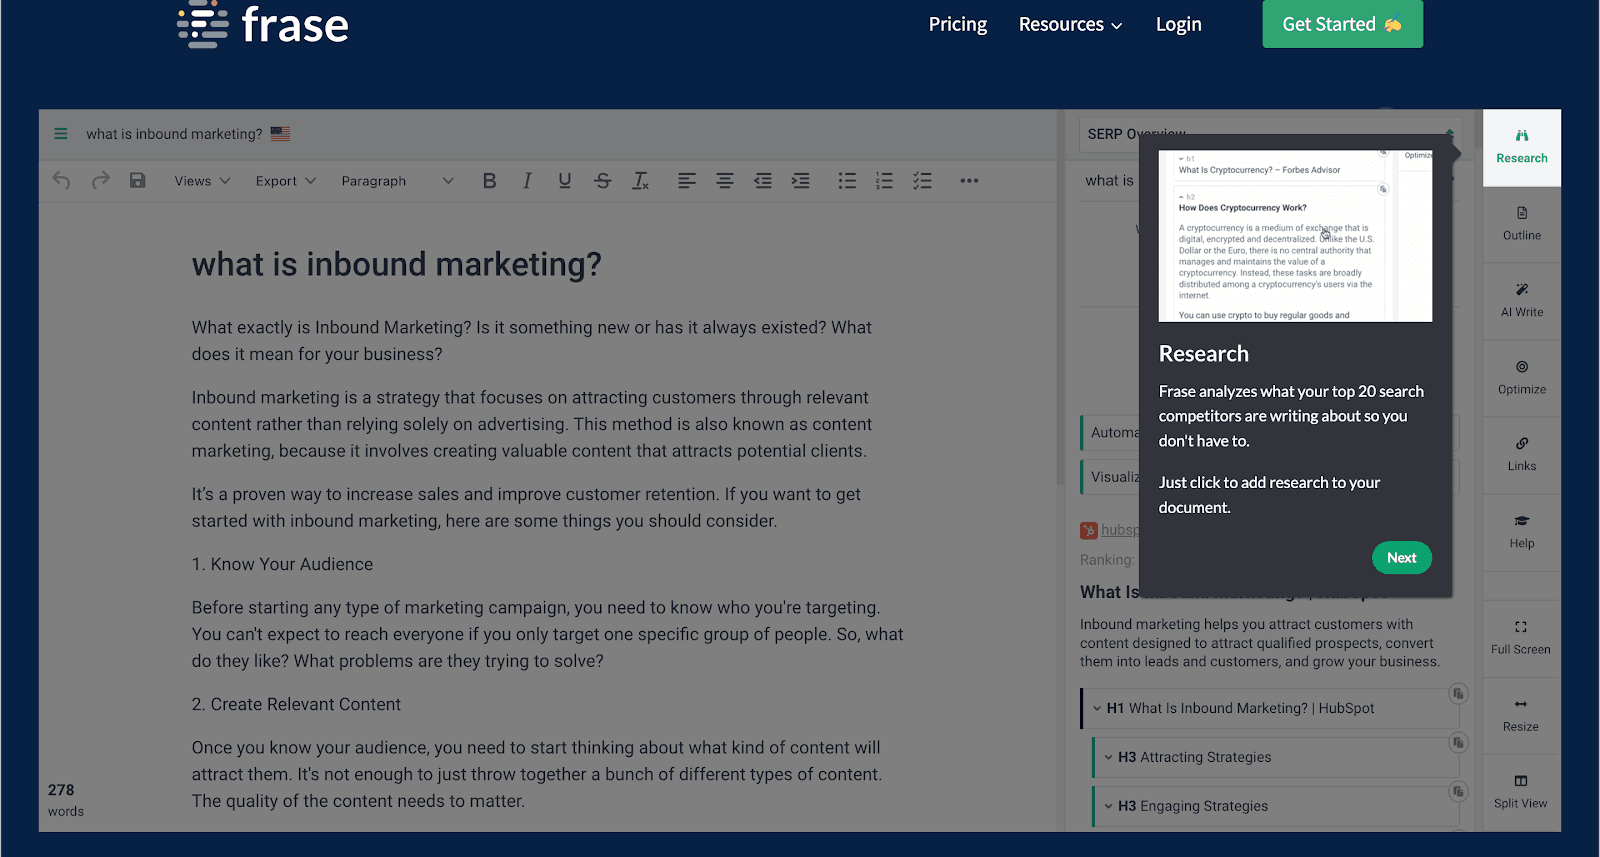Toggle underline formatting
1600x857 pixels.
point(565,181)
